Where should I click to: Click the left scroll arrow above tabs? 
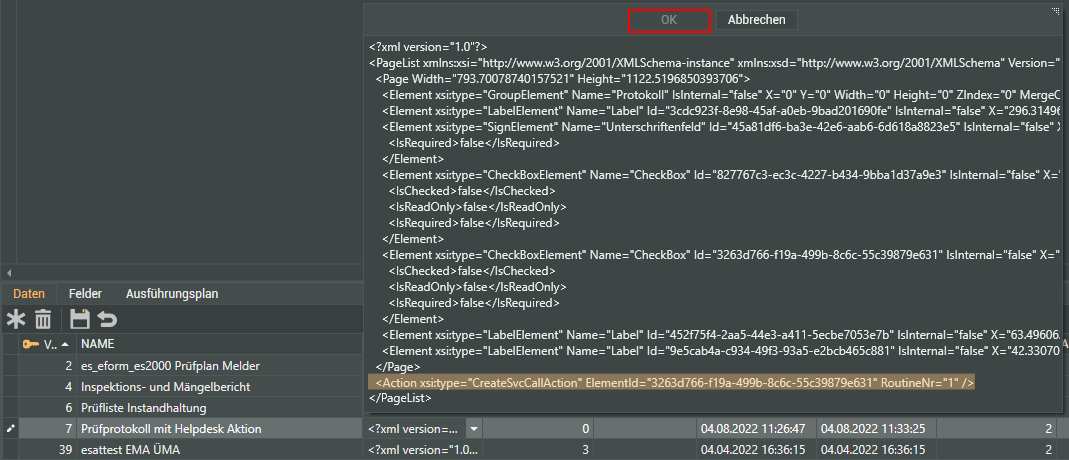(9, 273)
